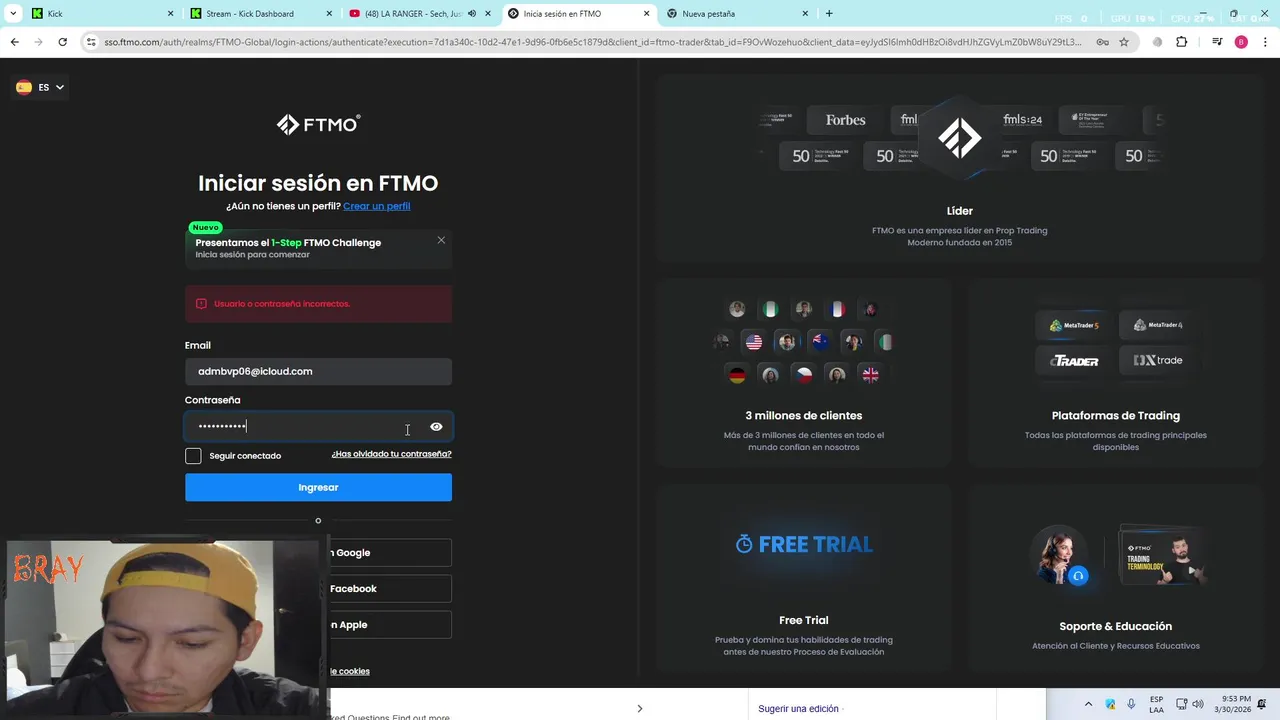Open the notifications bell in taskbar
Screen dimensions: 1280x720
tap(1263, 704)
